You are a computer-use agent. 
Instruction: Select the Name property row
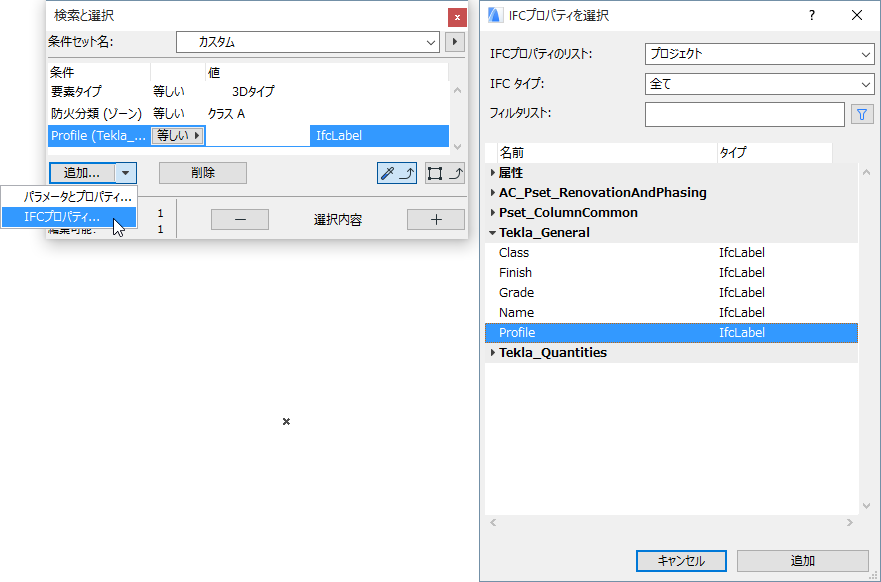[x=671, y=312]
